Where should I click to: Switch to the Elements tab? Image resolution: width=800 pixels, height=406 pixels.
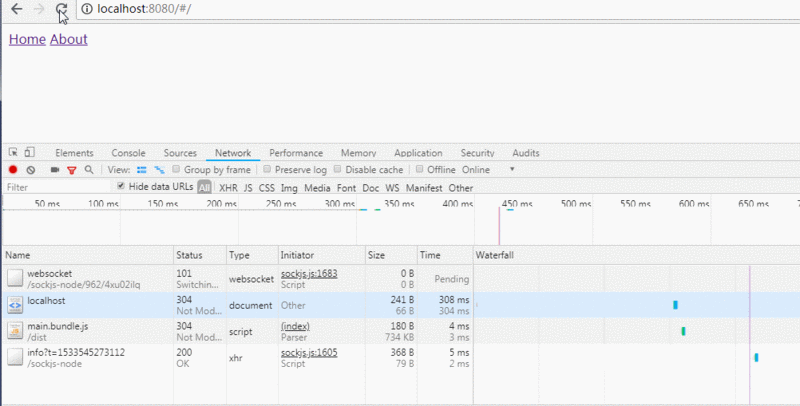tap(74, 153)
